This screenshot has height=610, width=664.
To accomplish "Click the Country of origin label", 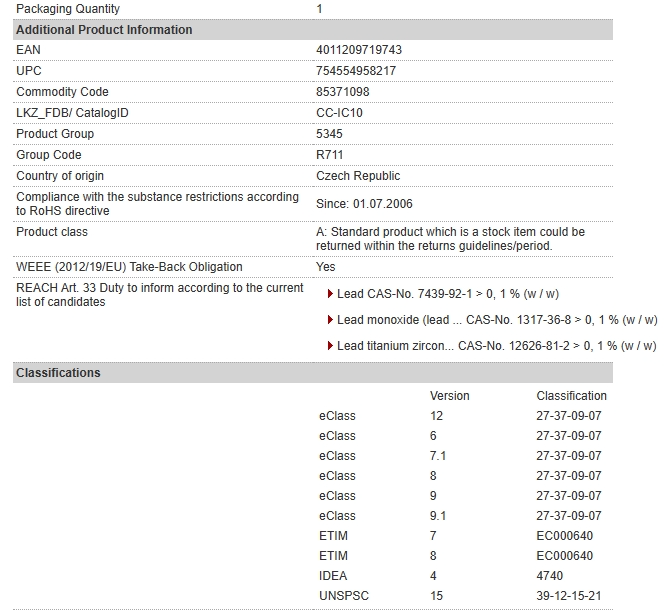I will [x=60, y=176].
